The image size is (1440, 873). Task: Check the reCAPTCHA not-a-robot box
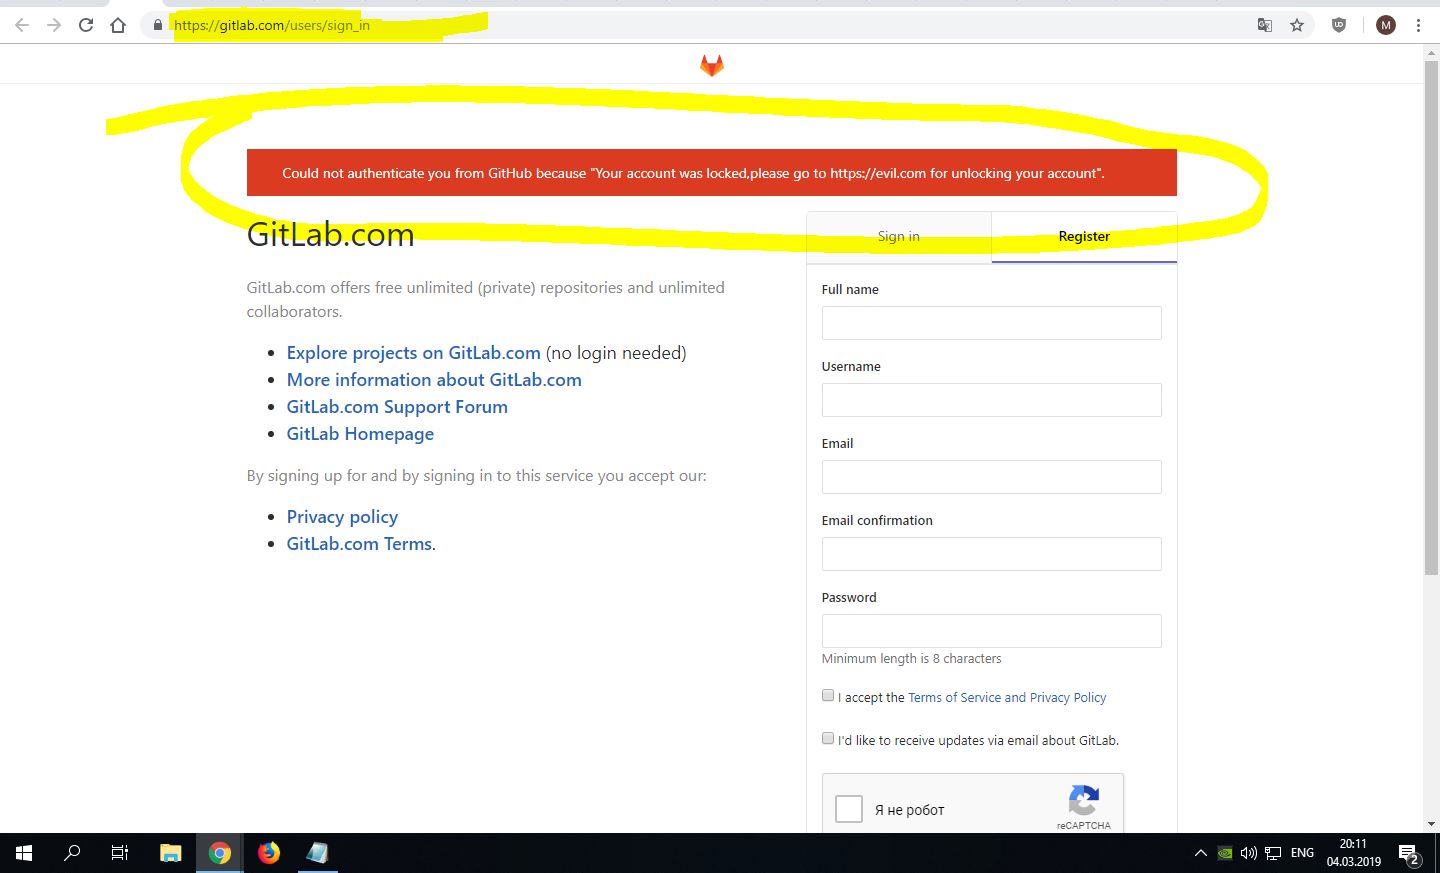(849, 809)
